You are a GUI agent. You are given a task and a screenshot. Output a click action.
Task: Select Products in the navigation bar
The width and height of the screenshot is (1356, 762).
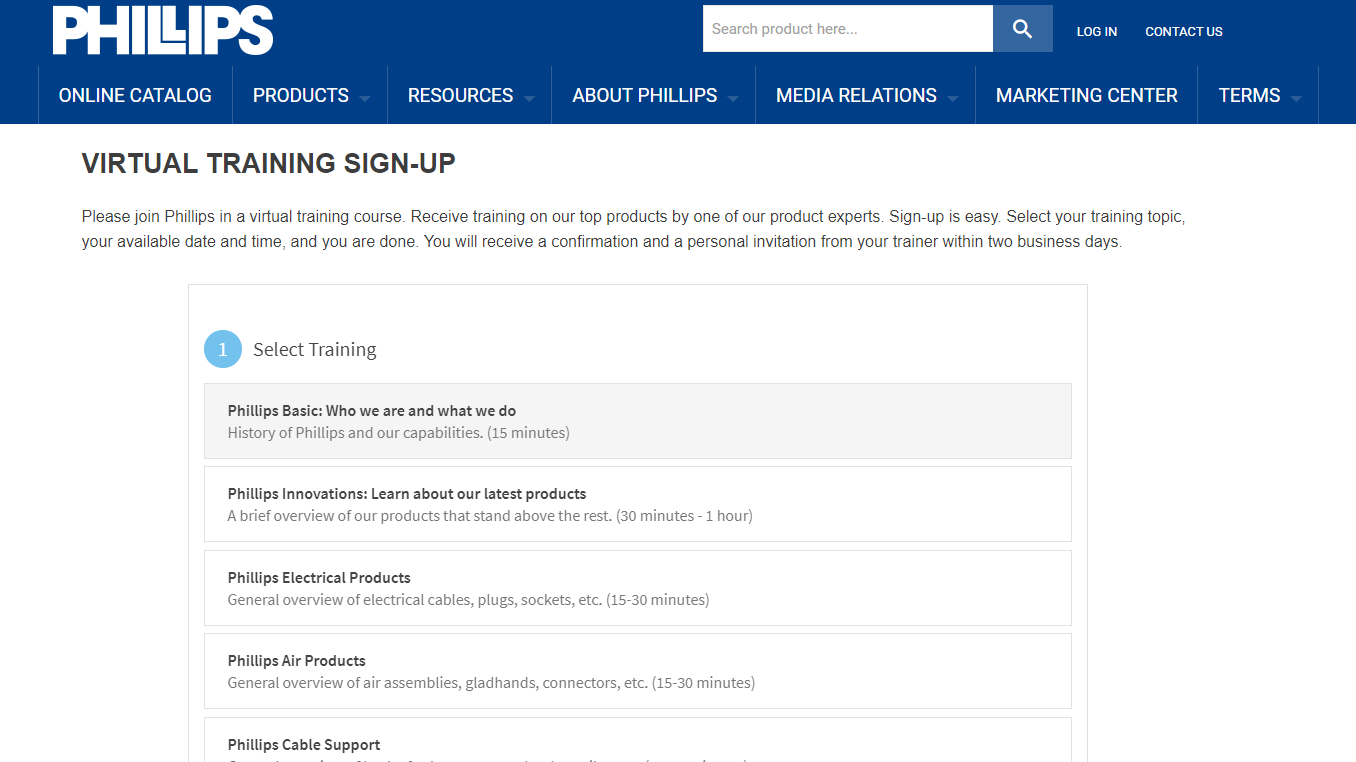[x=300, y=95]
